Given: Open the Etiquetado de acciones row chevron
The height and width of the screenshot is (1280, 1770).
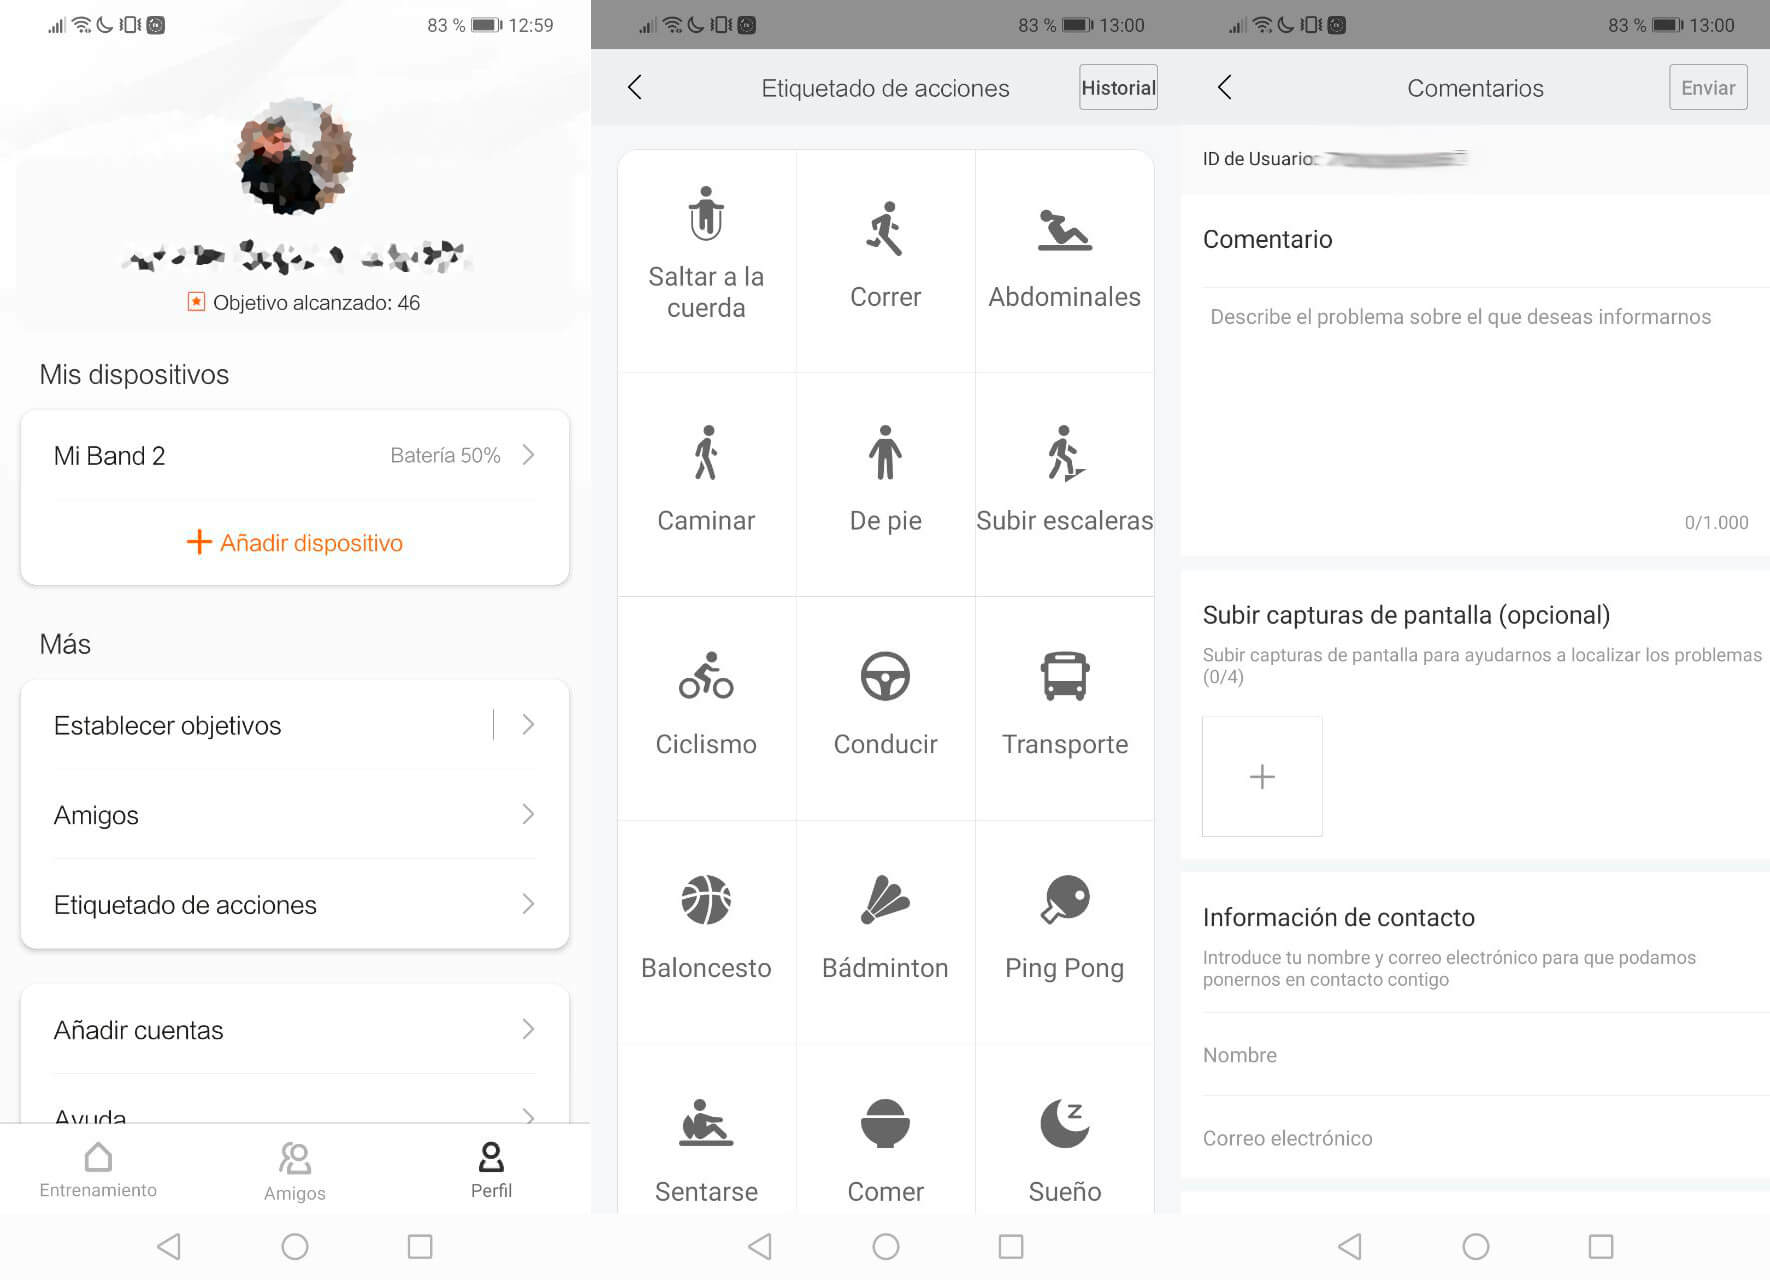Looking at the screenshot, I should 528,904.
